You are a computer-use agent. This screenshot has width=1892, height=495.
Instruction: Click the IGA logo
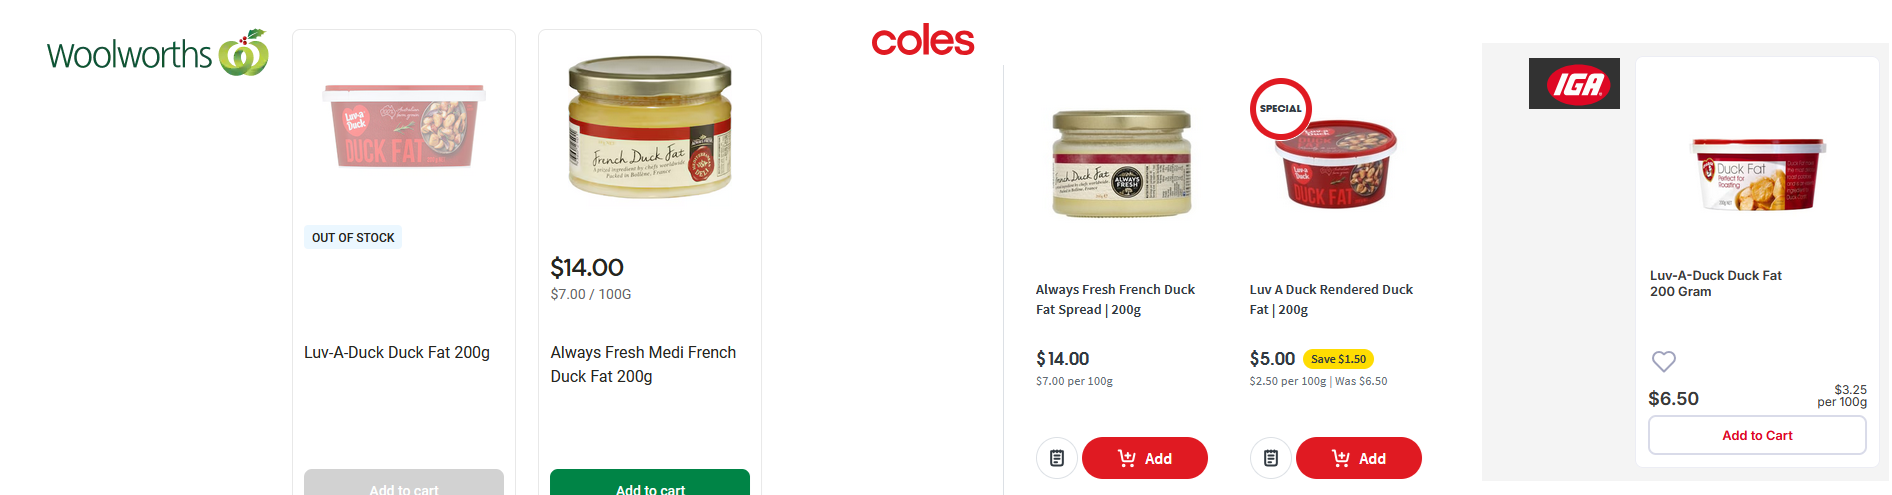1574,83
